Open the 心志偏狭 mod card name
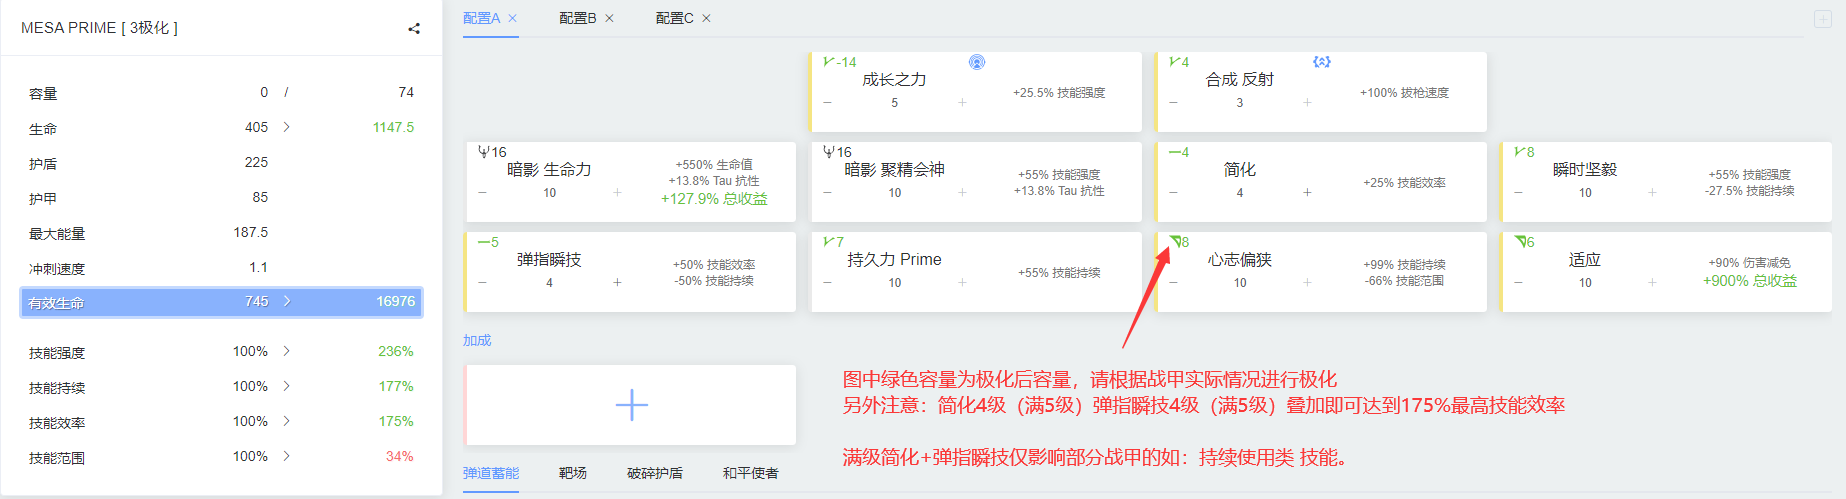Screen dimensions: 1846x499 [1240, 260]
